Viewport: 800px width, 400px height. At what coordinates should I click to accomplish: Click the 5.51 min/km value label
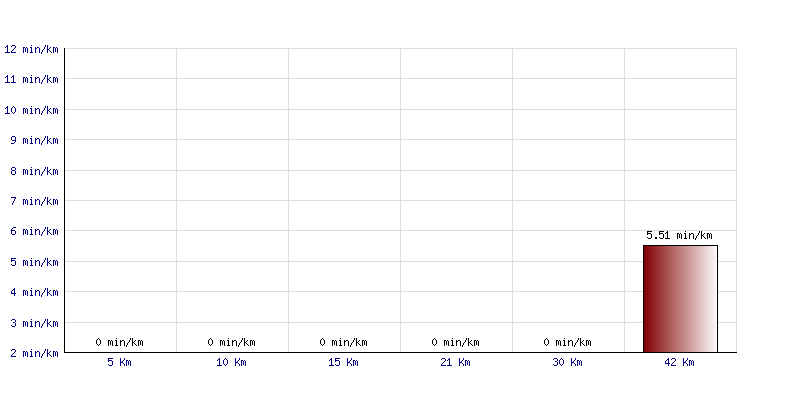(679, 236)
